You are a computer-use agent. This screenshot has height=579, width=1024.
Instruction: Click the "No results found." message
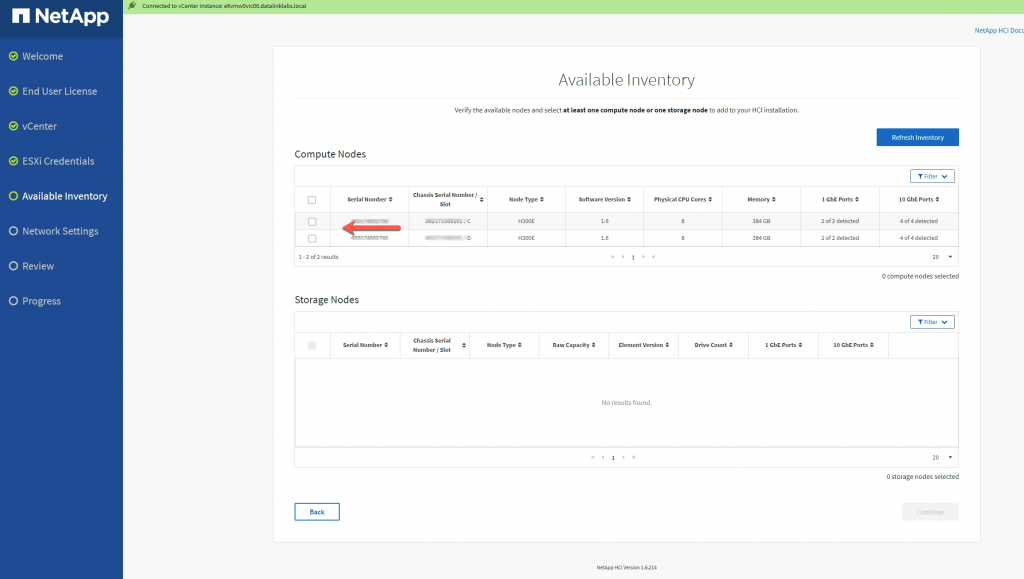[626, 403]
